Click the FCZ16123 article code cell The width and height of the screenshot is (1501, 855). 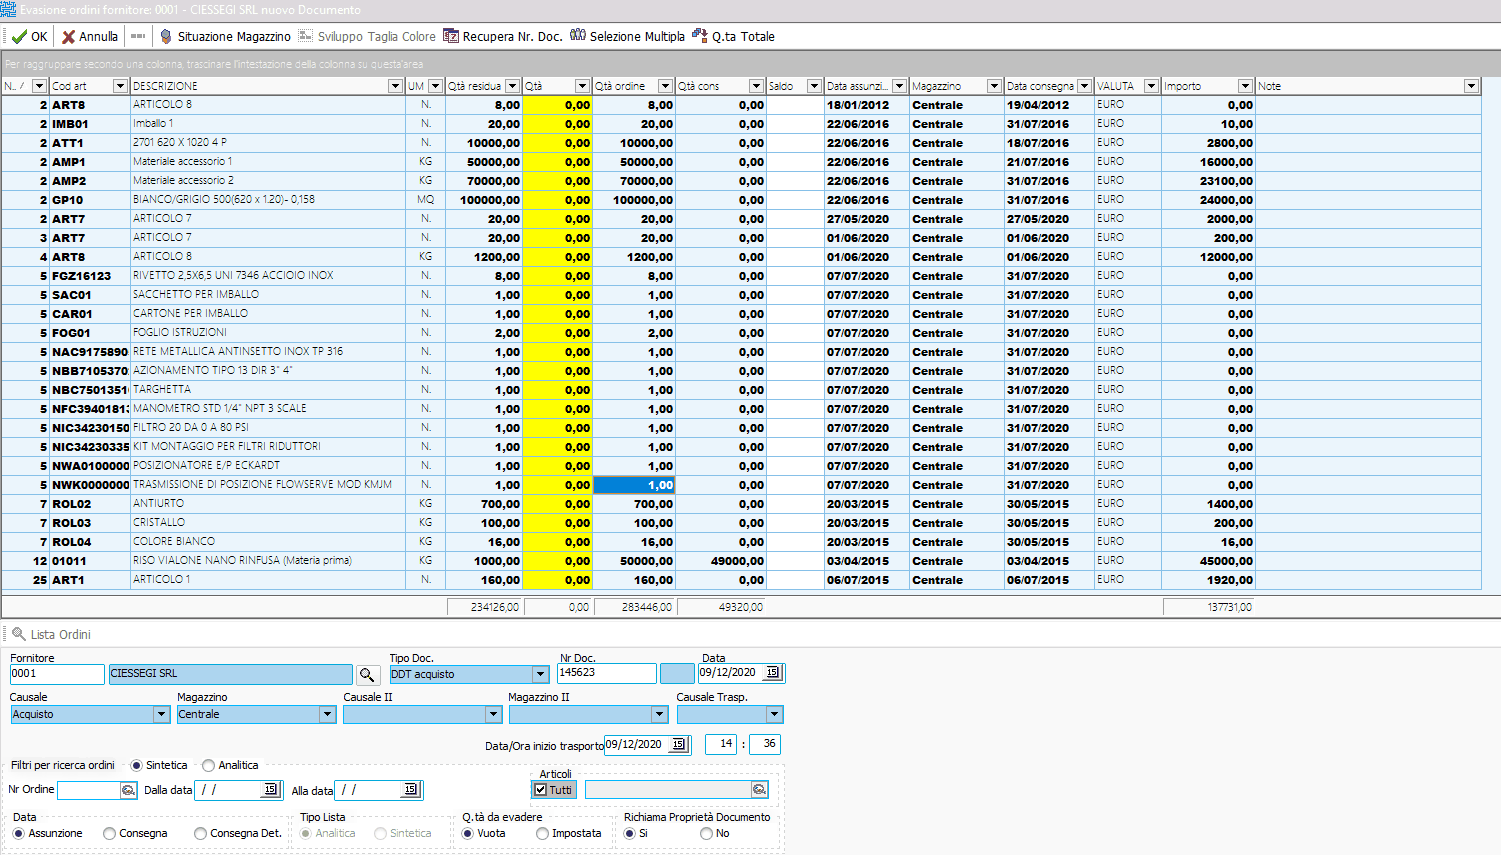(x=90, y=276)
